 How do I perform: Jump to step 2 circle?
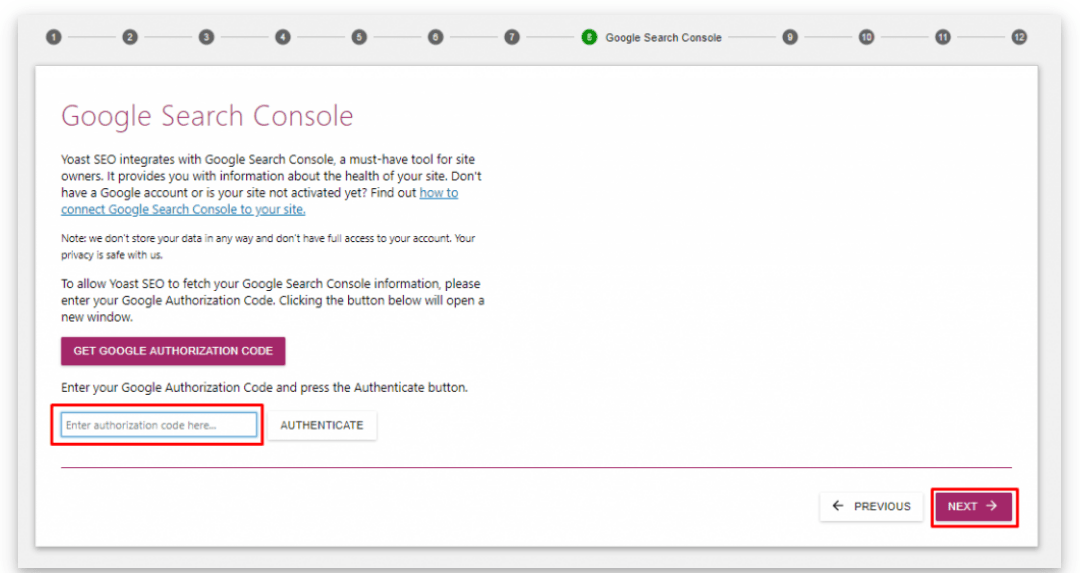(130, 37)
